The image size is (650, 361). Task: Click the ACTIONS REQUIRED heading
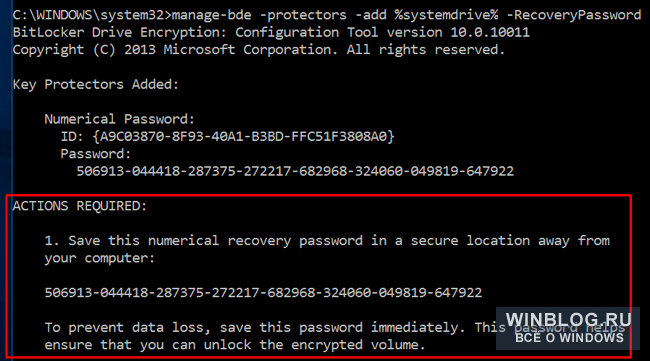pyautogui.click(x=80, y=206)
